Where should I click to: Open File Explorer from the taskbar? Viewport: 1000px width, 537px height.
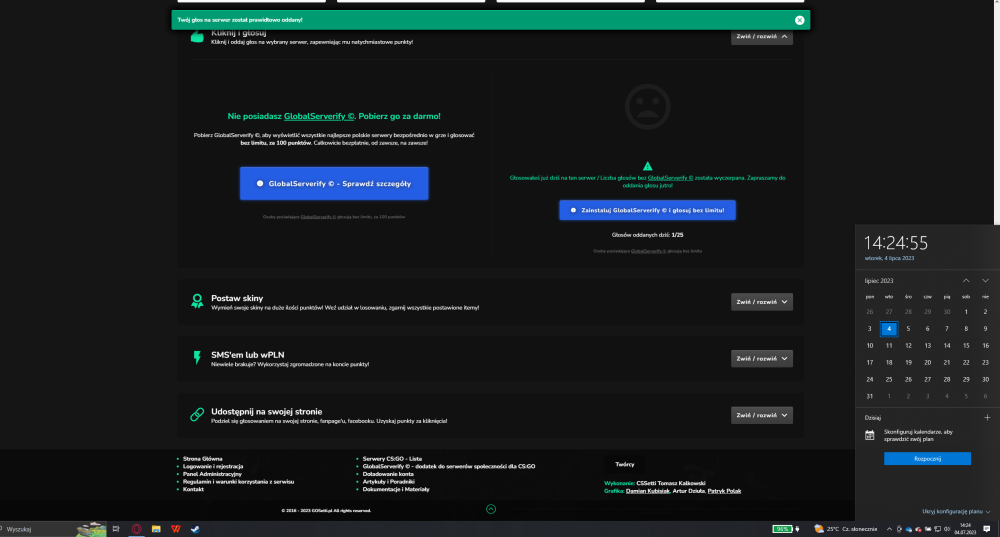pyautogui.click(x=156, y=529)
